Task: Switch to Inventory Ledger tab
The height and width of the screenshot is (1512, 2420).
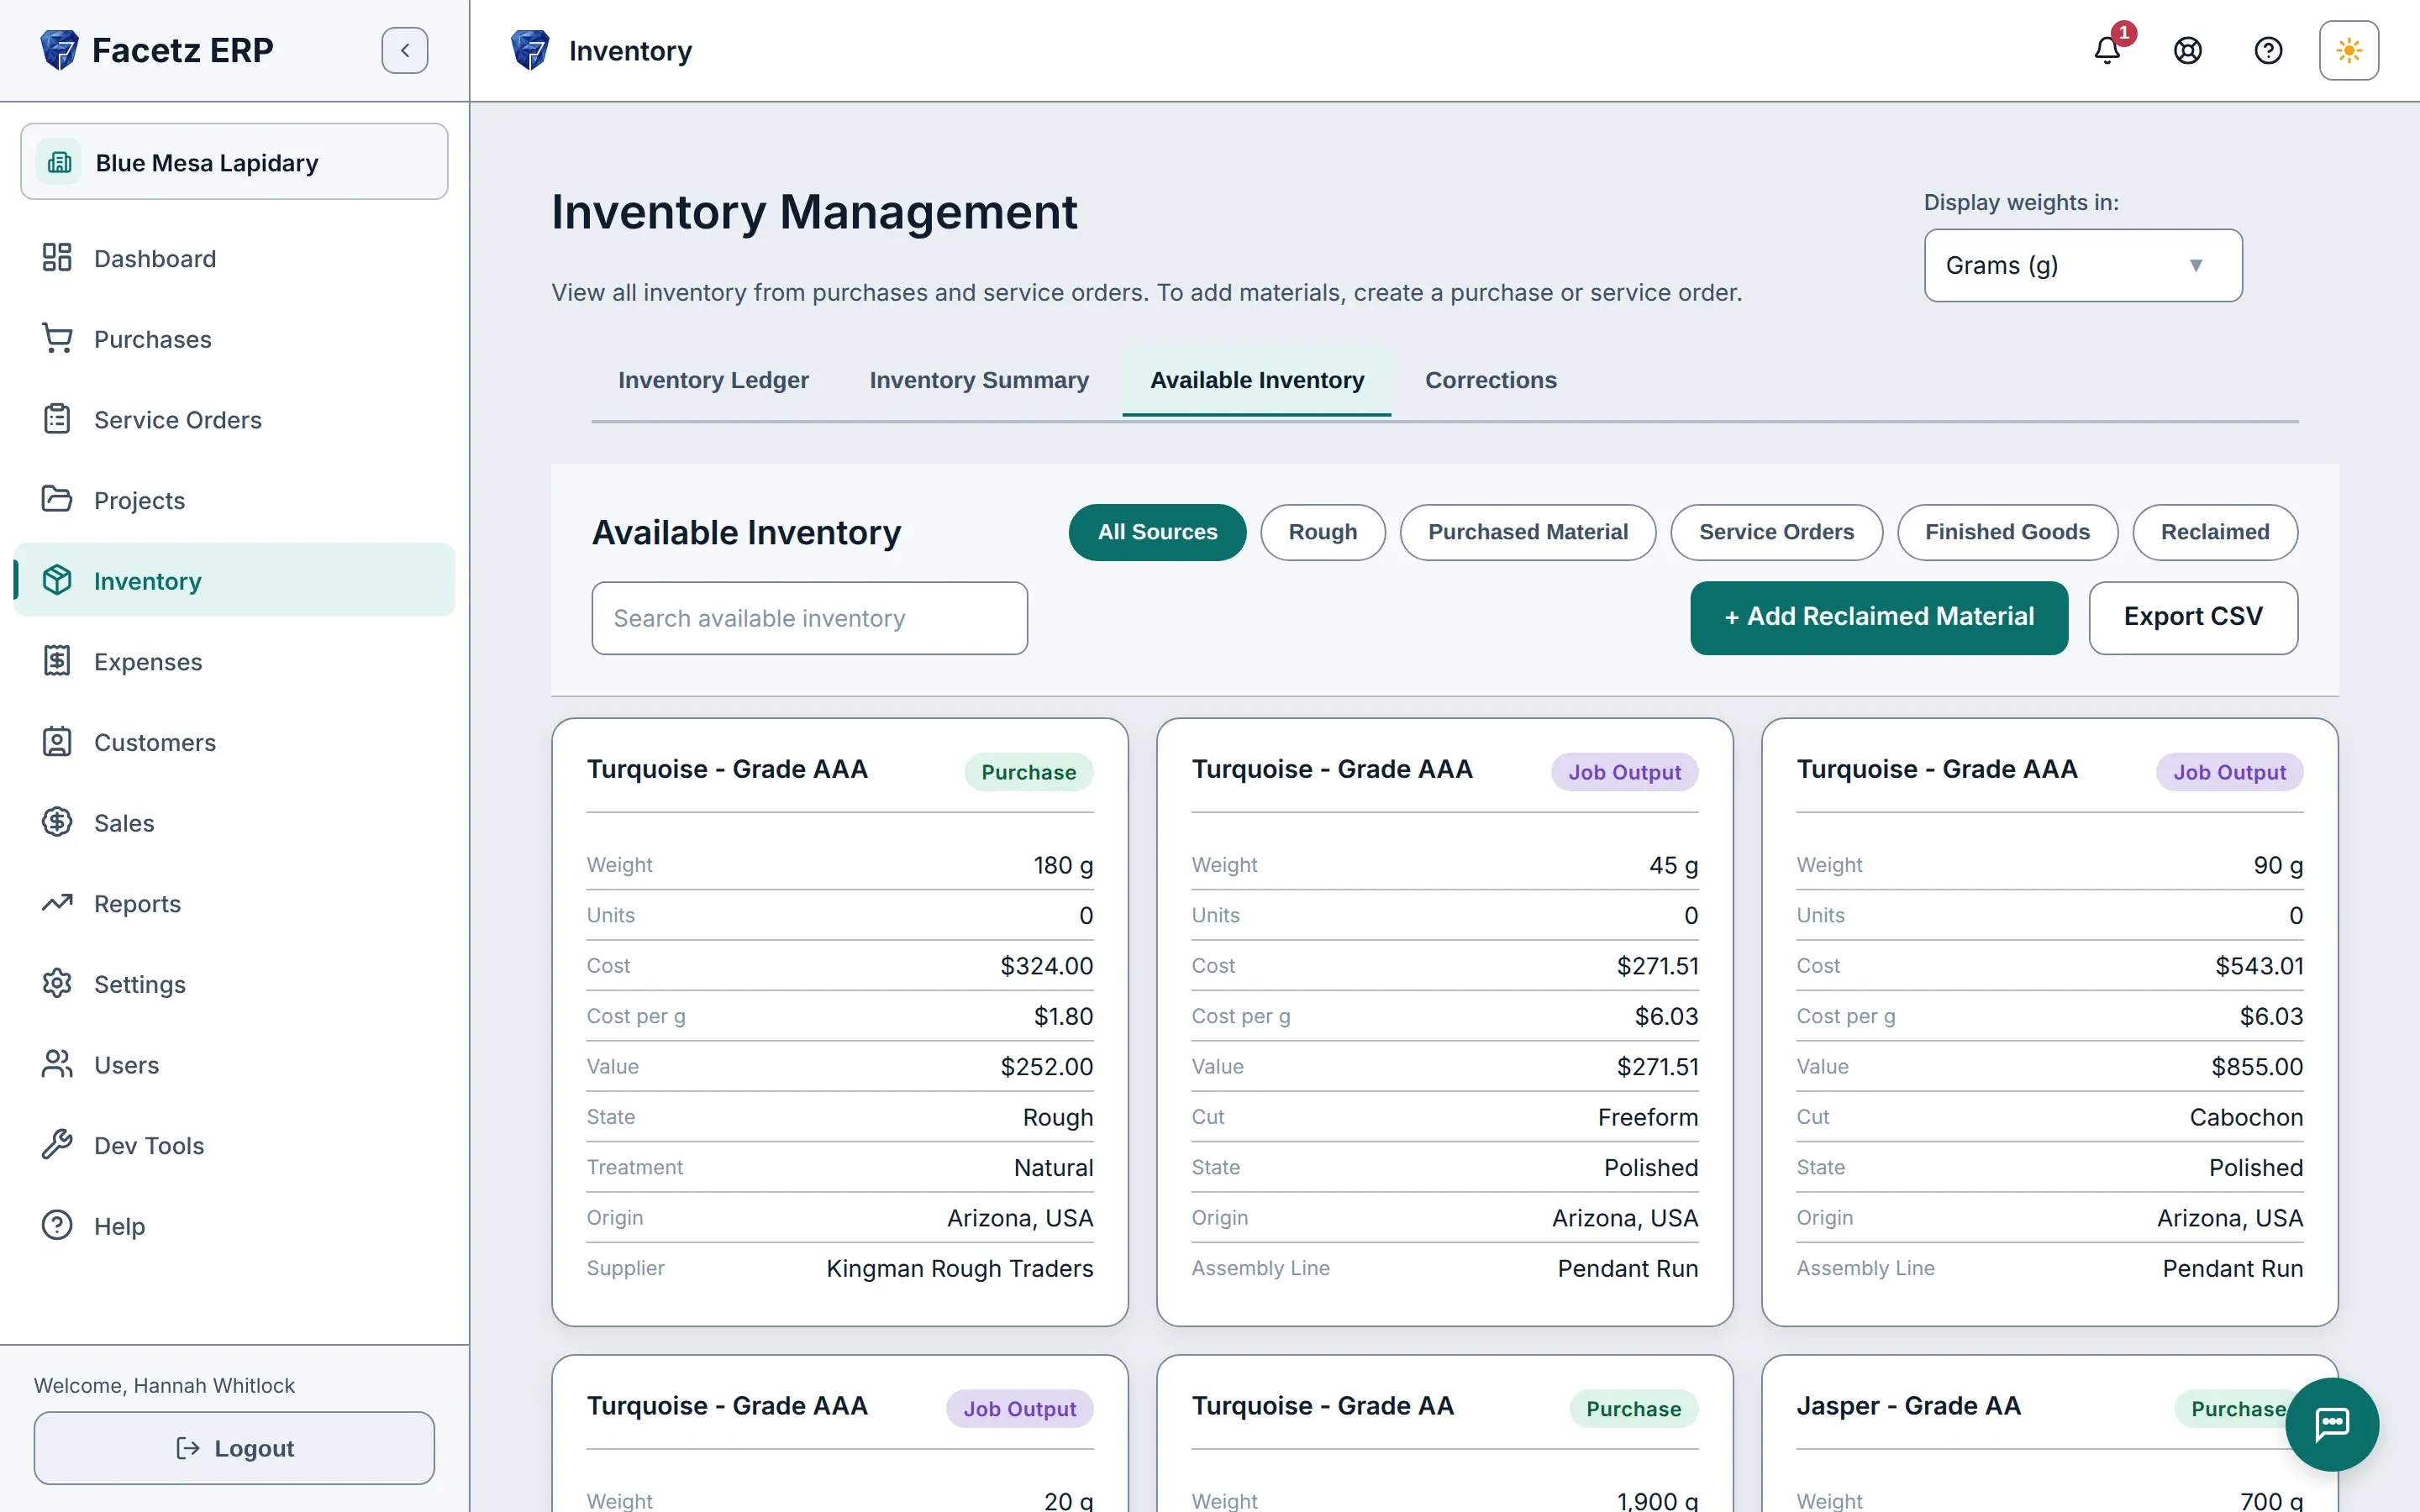Action: tap(713, 380)
